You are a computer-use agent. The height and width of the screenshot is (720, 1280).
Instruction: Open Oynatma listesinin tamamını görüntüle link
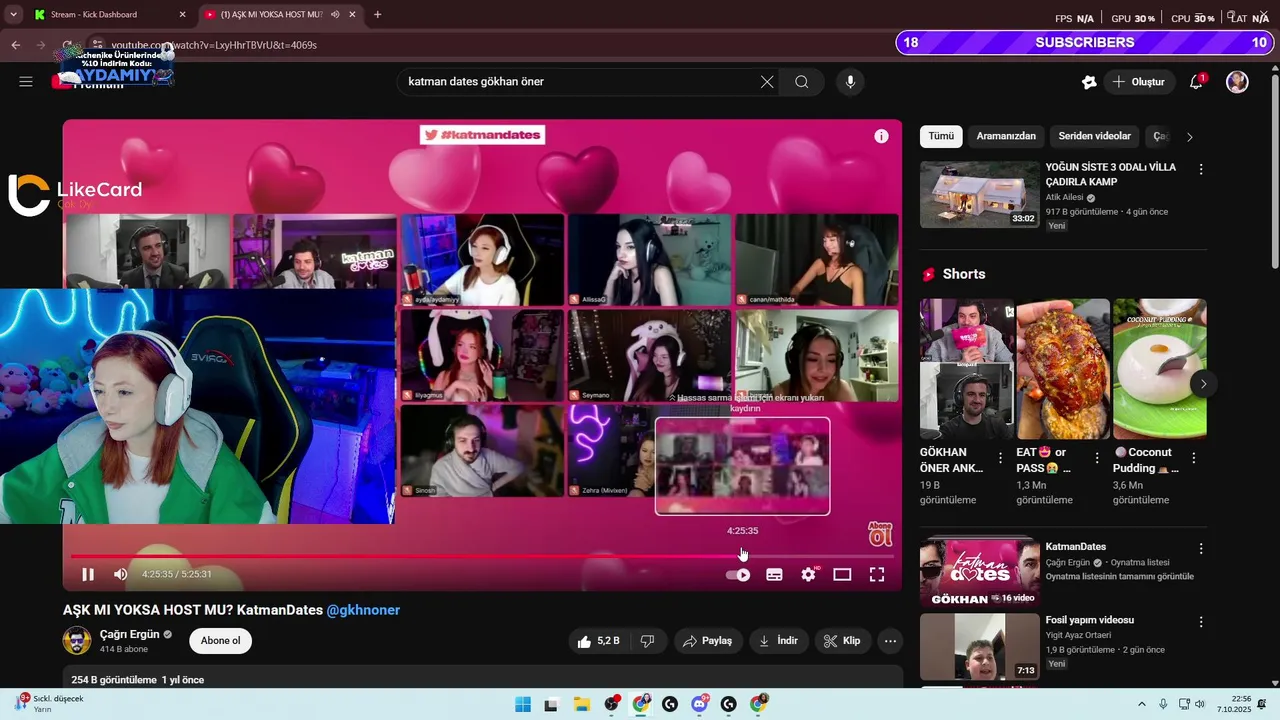[1119, 577]
